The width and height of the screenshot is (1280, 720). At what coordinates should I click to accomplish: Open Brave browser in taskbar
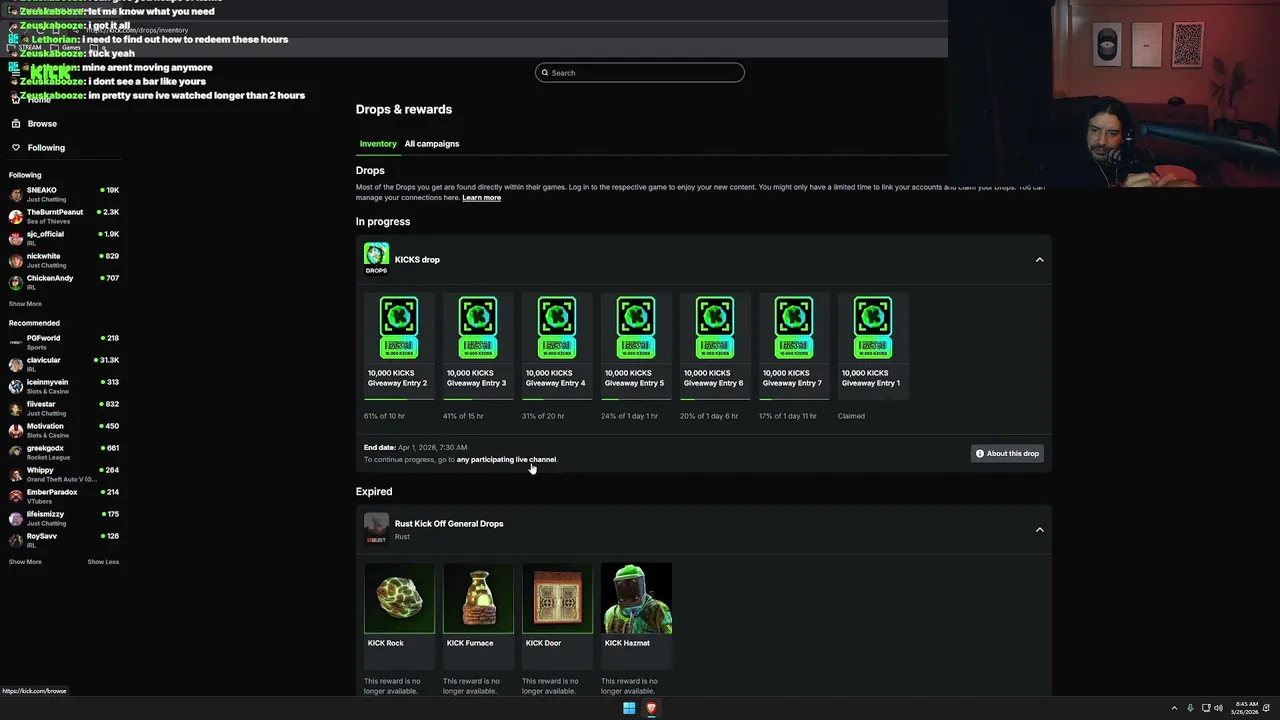click(651, 708)
